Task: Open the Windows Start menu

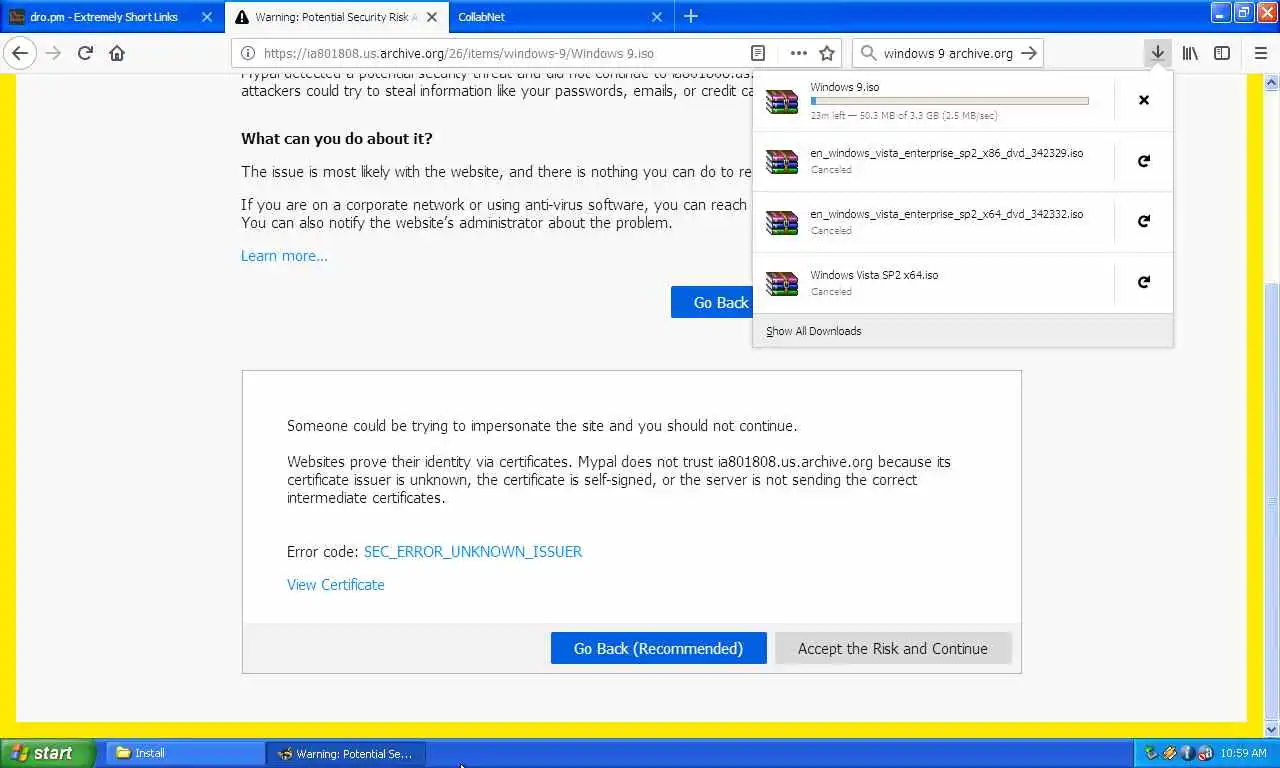Action: [47, 753]
